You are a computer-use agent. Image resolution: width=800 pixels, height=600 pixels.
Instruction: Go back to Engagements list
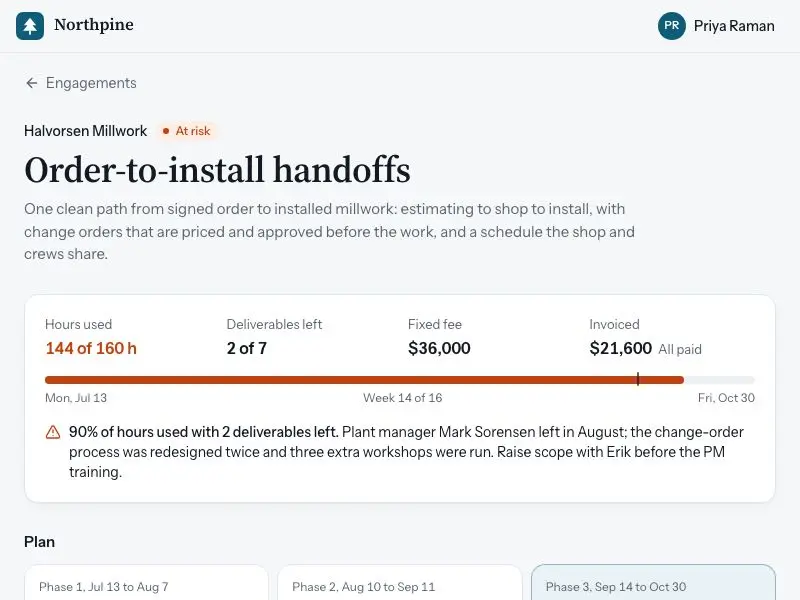81,83
